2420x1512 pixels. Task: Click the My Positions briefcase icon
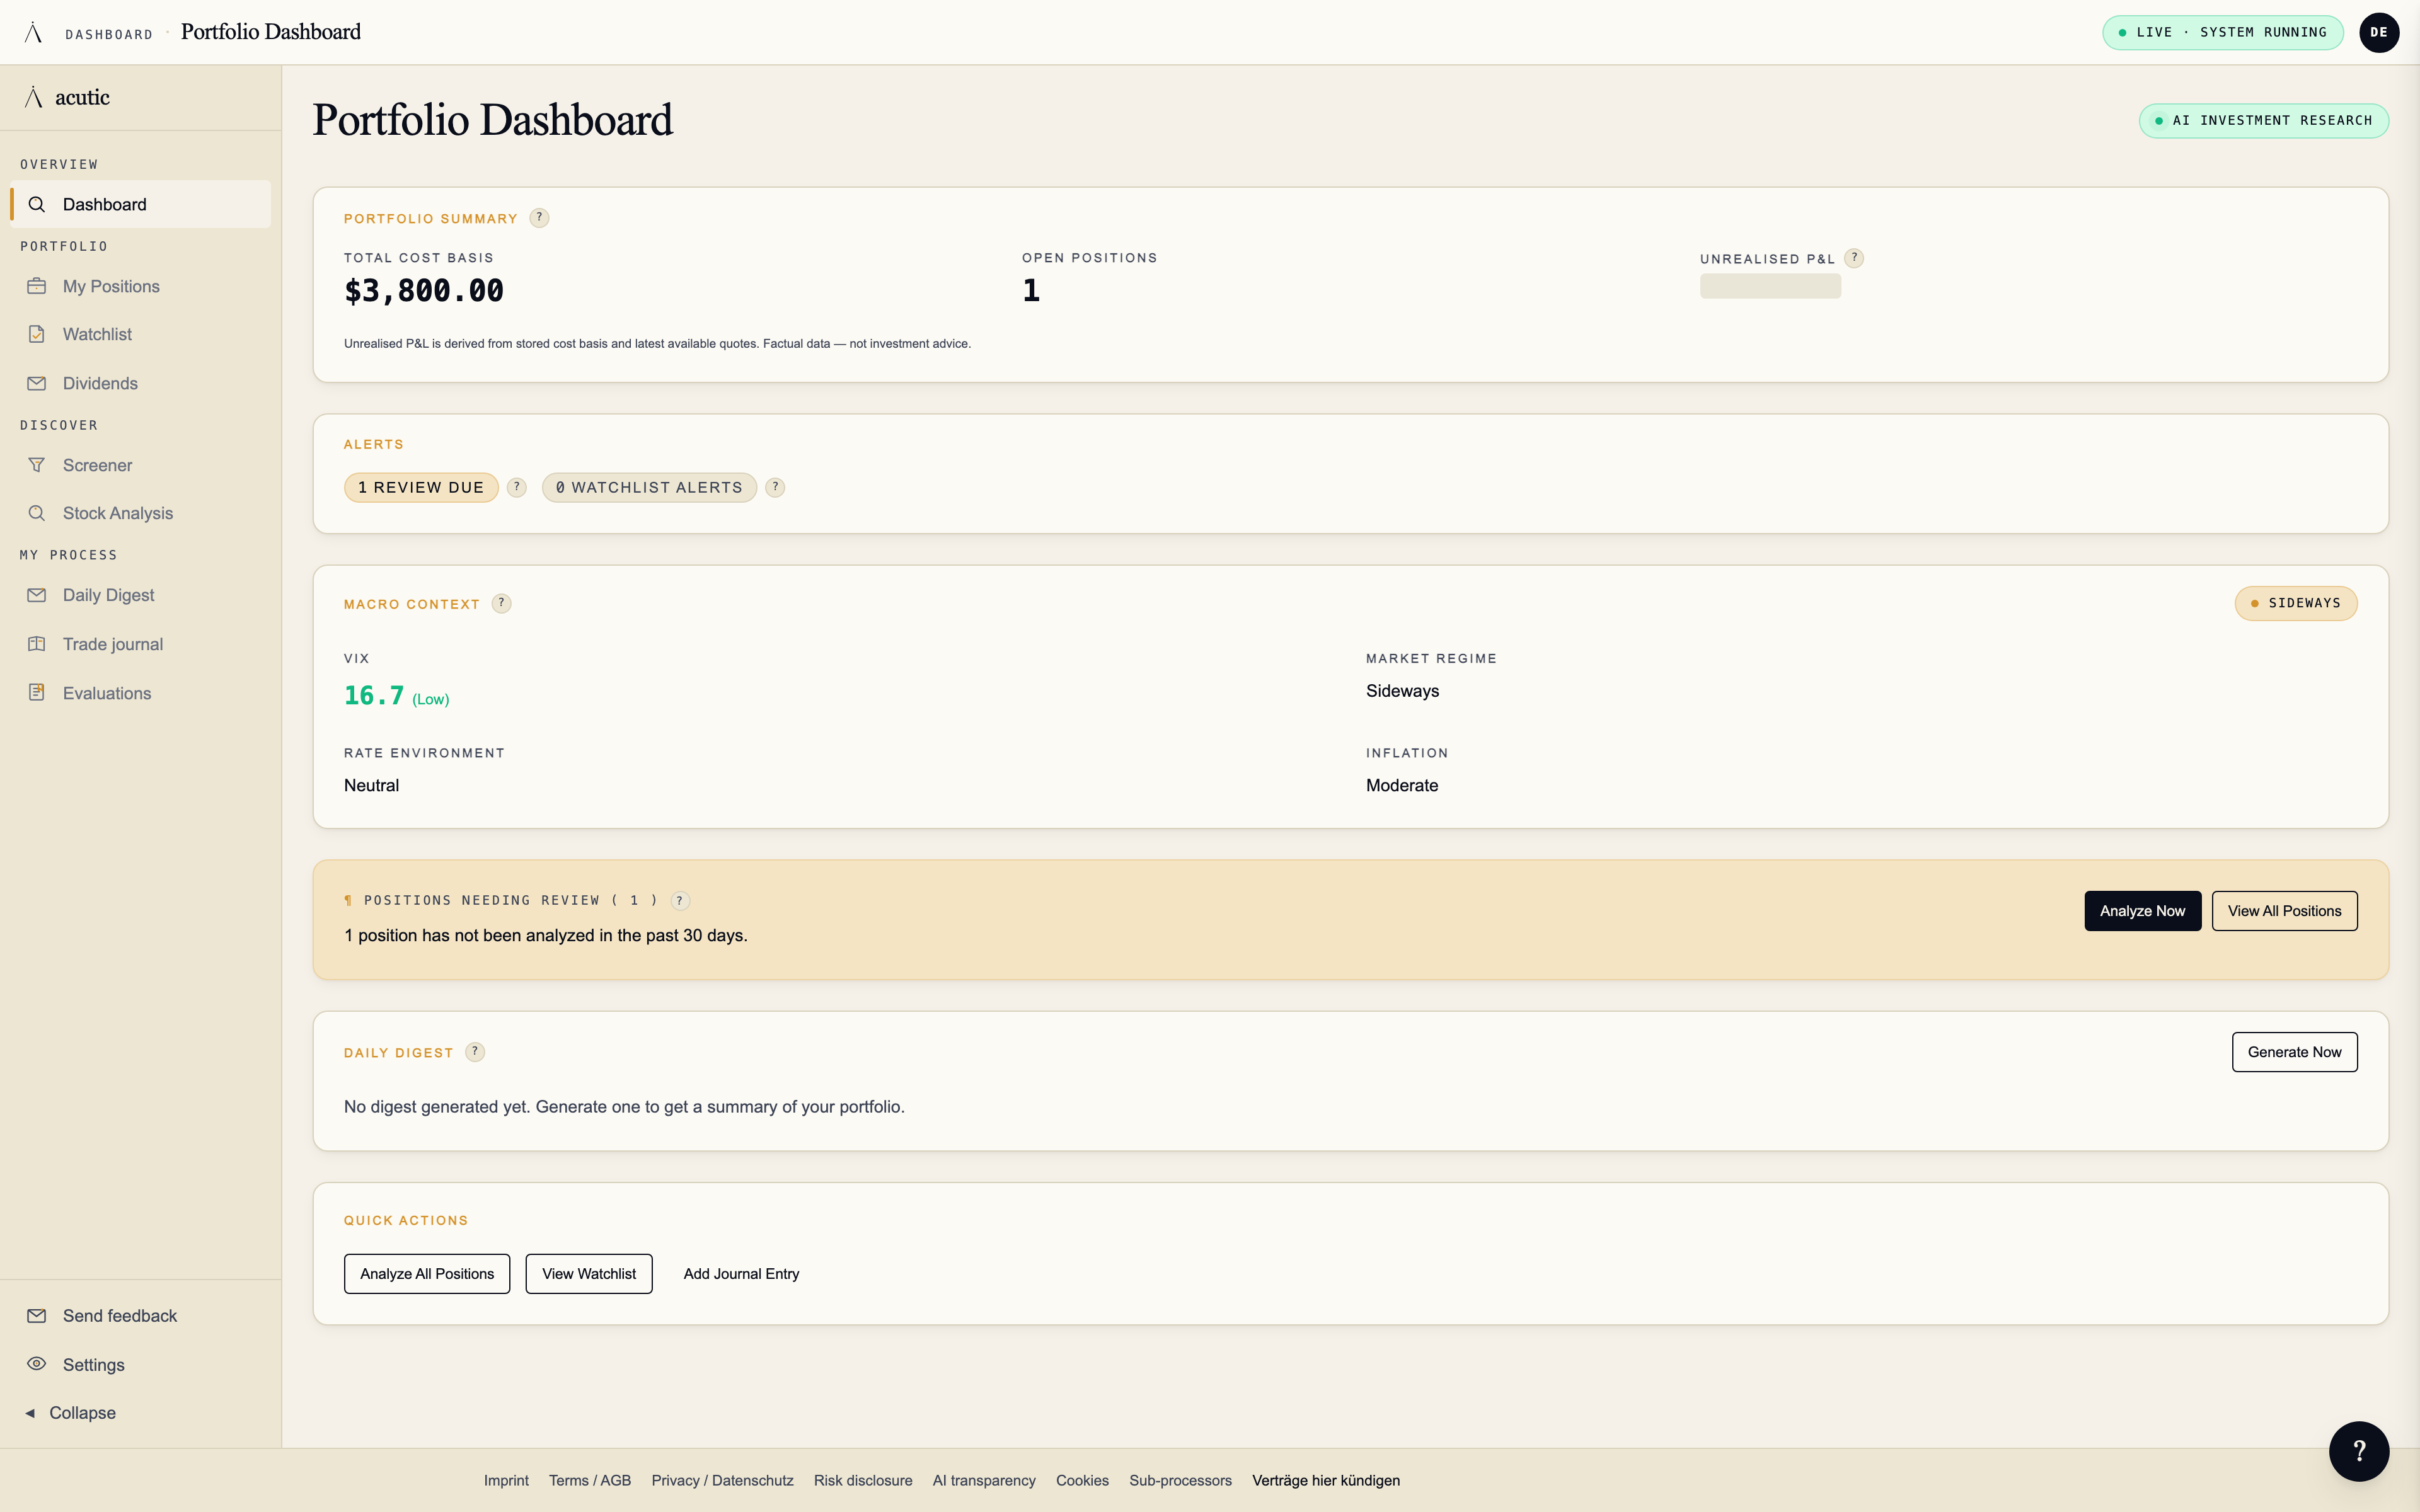pos(37,286)
